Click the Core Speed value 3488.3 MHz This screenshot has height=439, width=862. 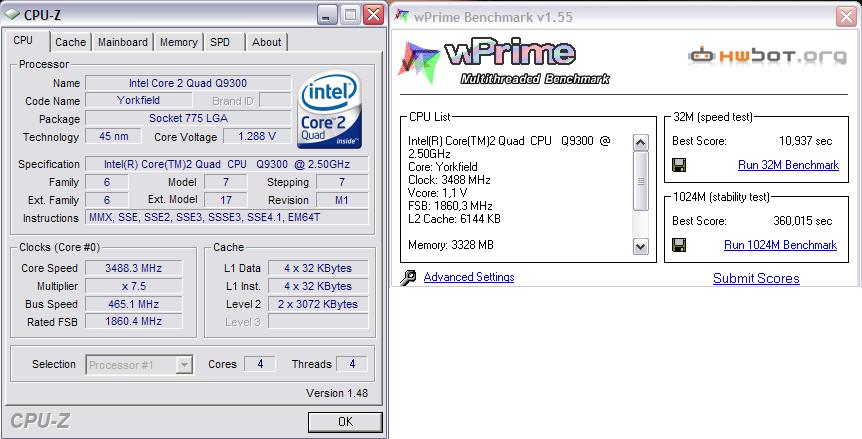[x=134, y=268]
